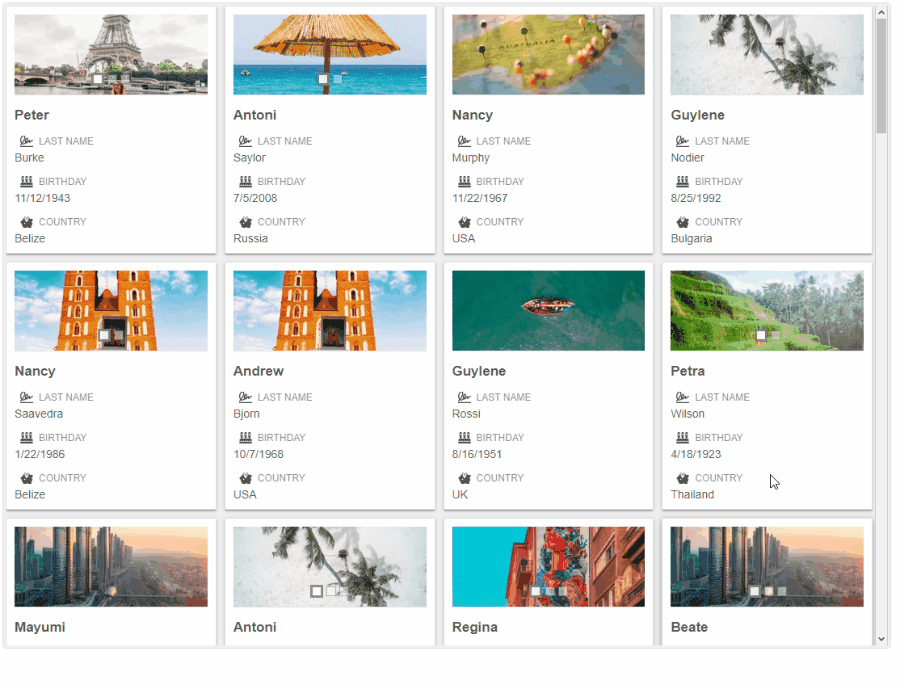
Task: Select second image indicator on Antoni Saylor's photo
Action: 338,79
